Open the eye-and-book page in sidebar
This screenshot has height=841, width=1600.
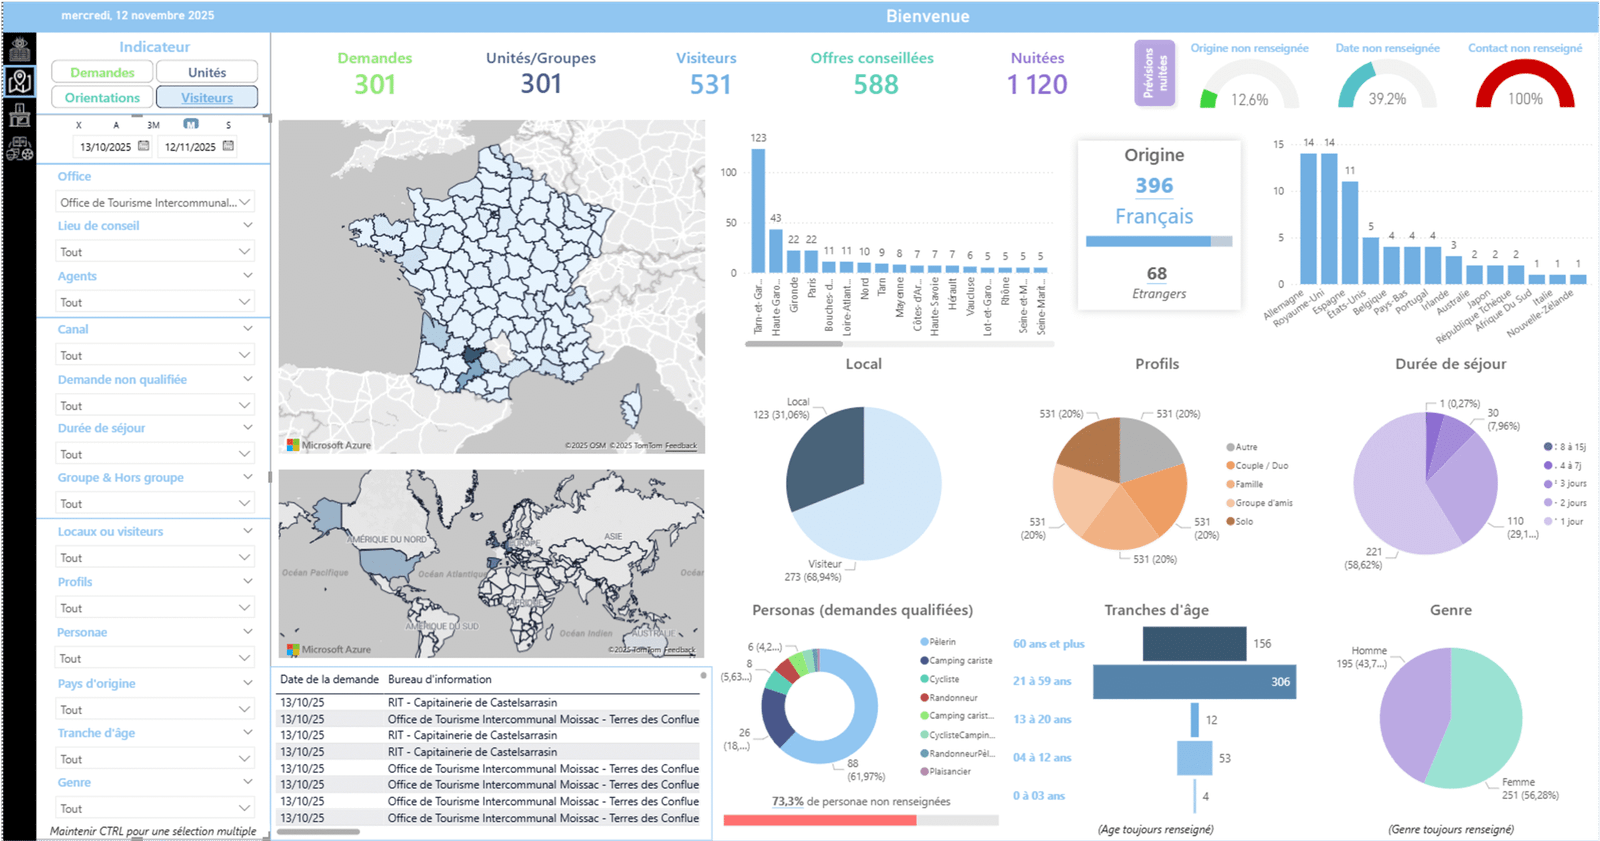tap(19, 48)
